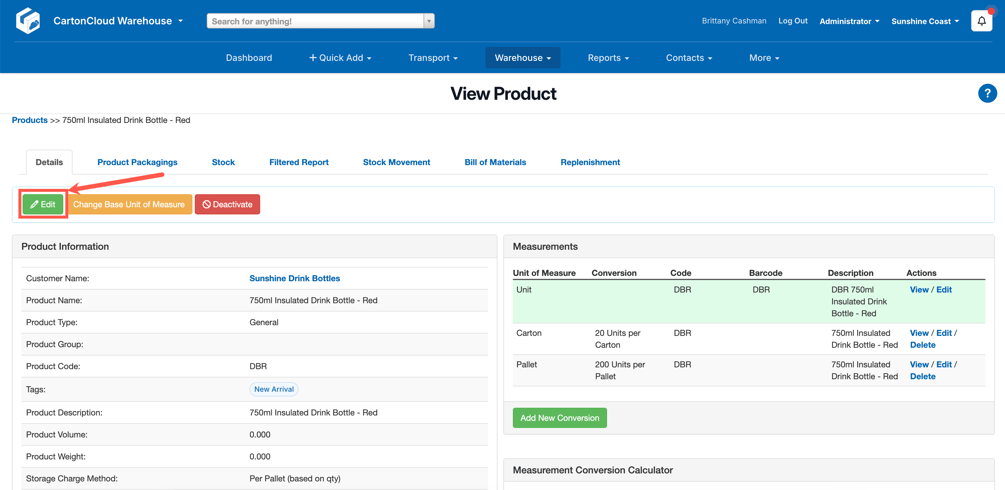Click Change Base Unit of Measure
1005x490 pixels.
(129, 205)
